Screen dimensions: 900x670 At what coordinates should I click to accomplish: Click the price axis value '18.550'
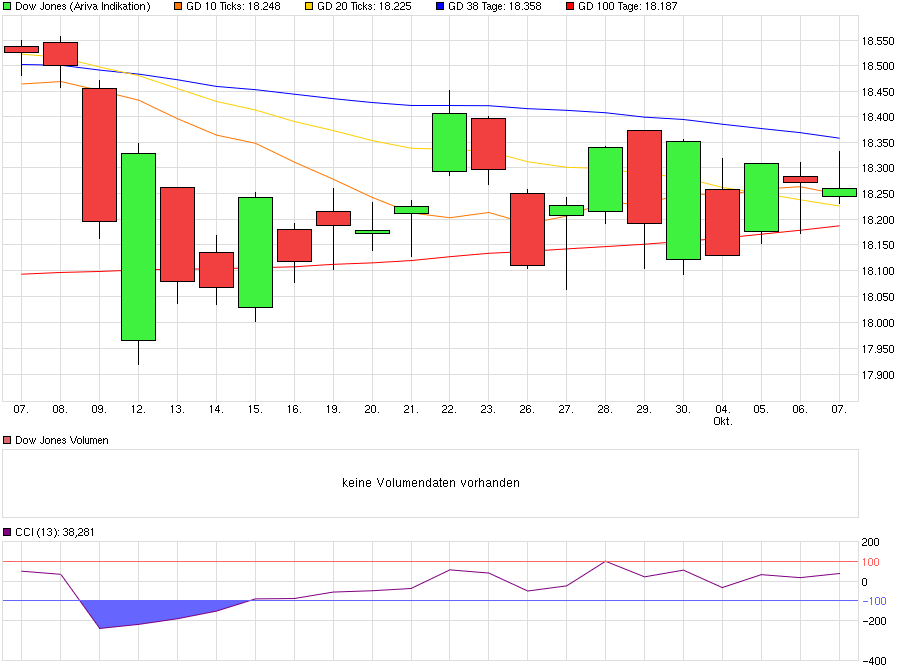pyautogui.click(x=878, y=41)
